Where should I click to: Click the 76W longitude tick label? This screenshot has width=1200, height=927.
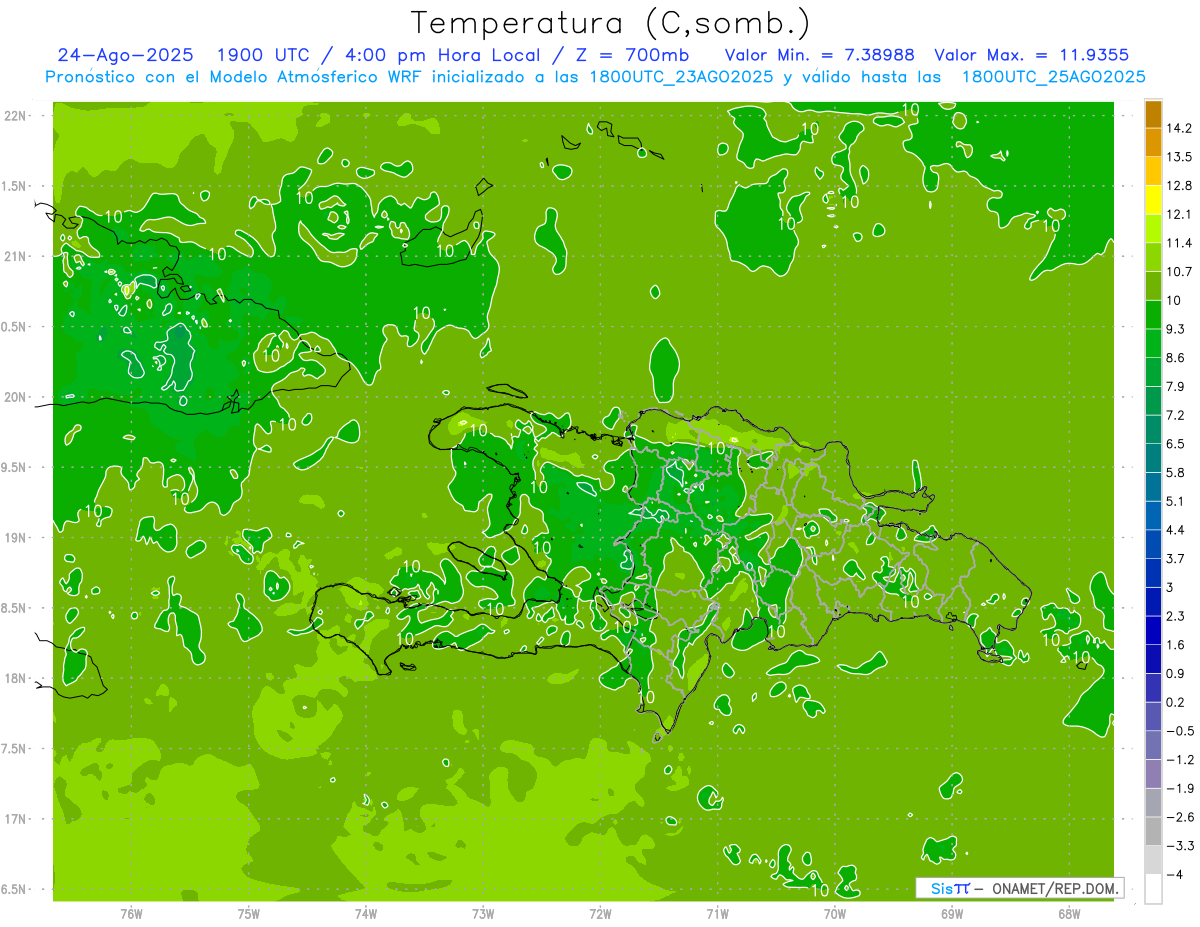point(131,914)
